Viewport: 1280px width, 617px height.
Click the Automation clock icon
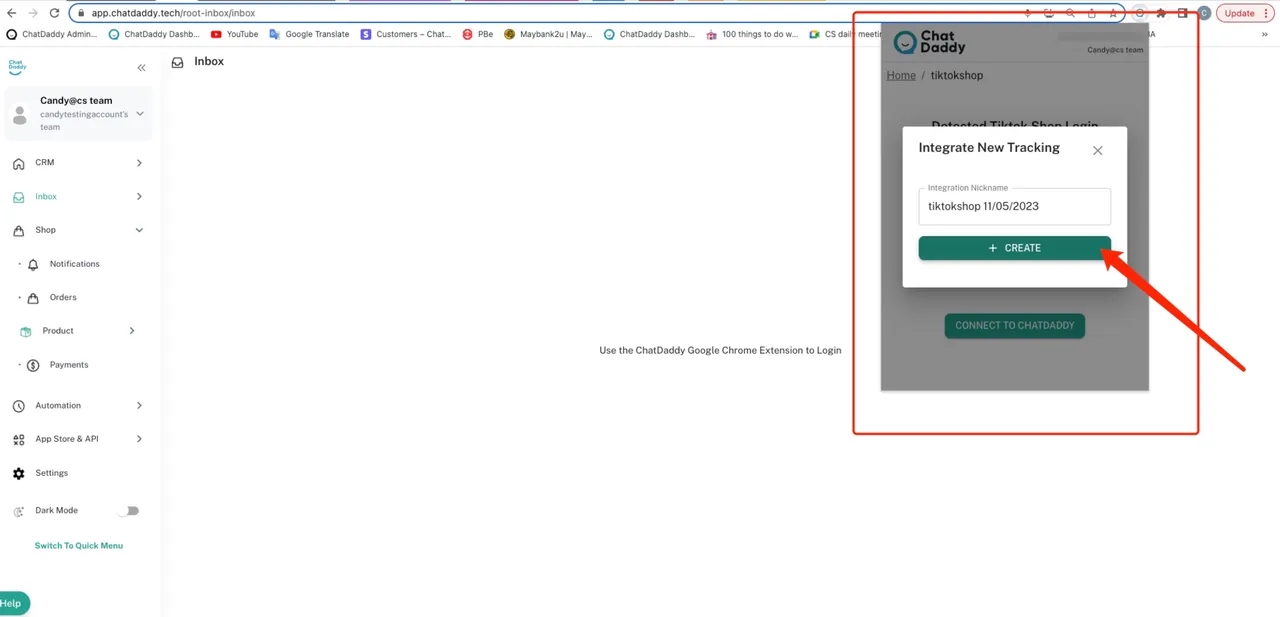[18, 406]
